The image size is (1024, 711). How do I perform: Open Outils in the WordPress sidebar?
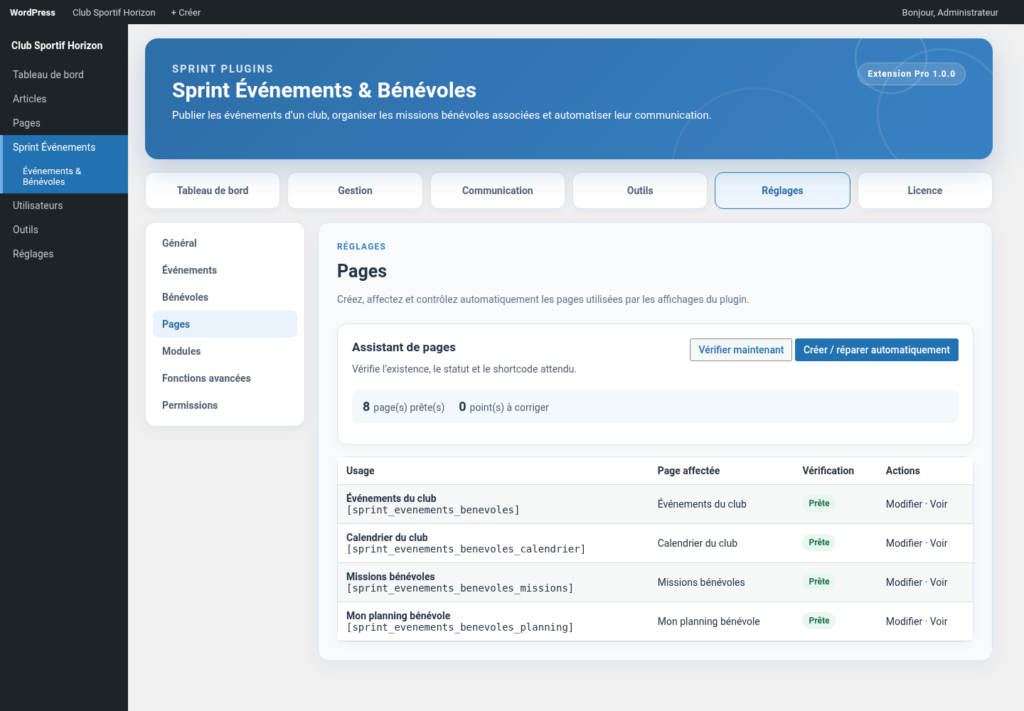(64, 229)
